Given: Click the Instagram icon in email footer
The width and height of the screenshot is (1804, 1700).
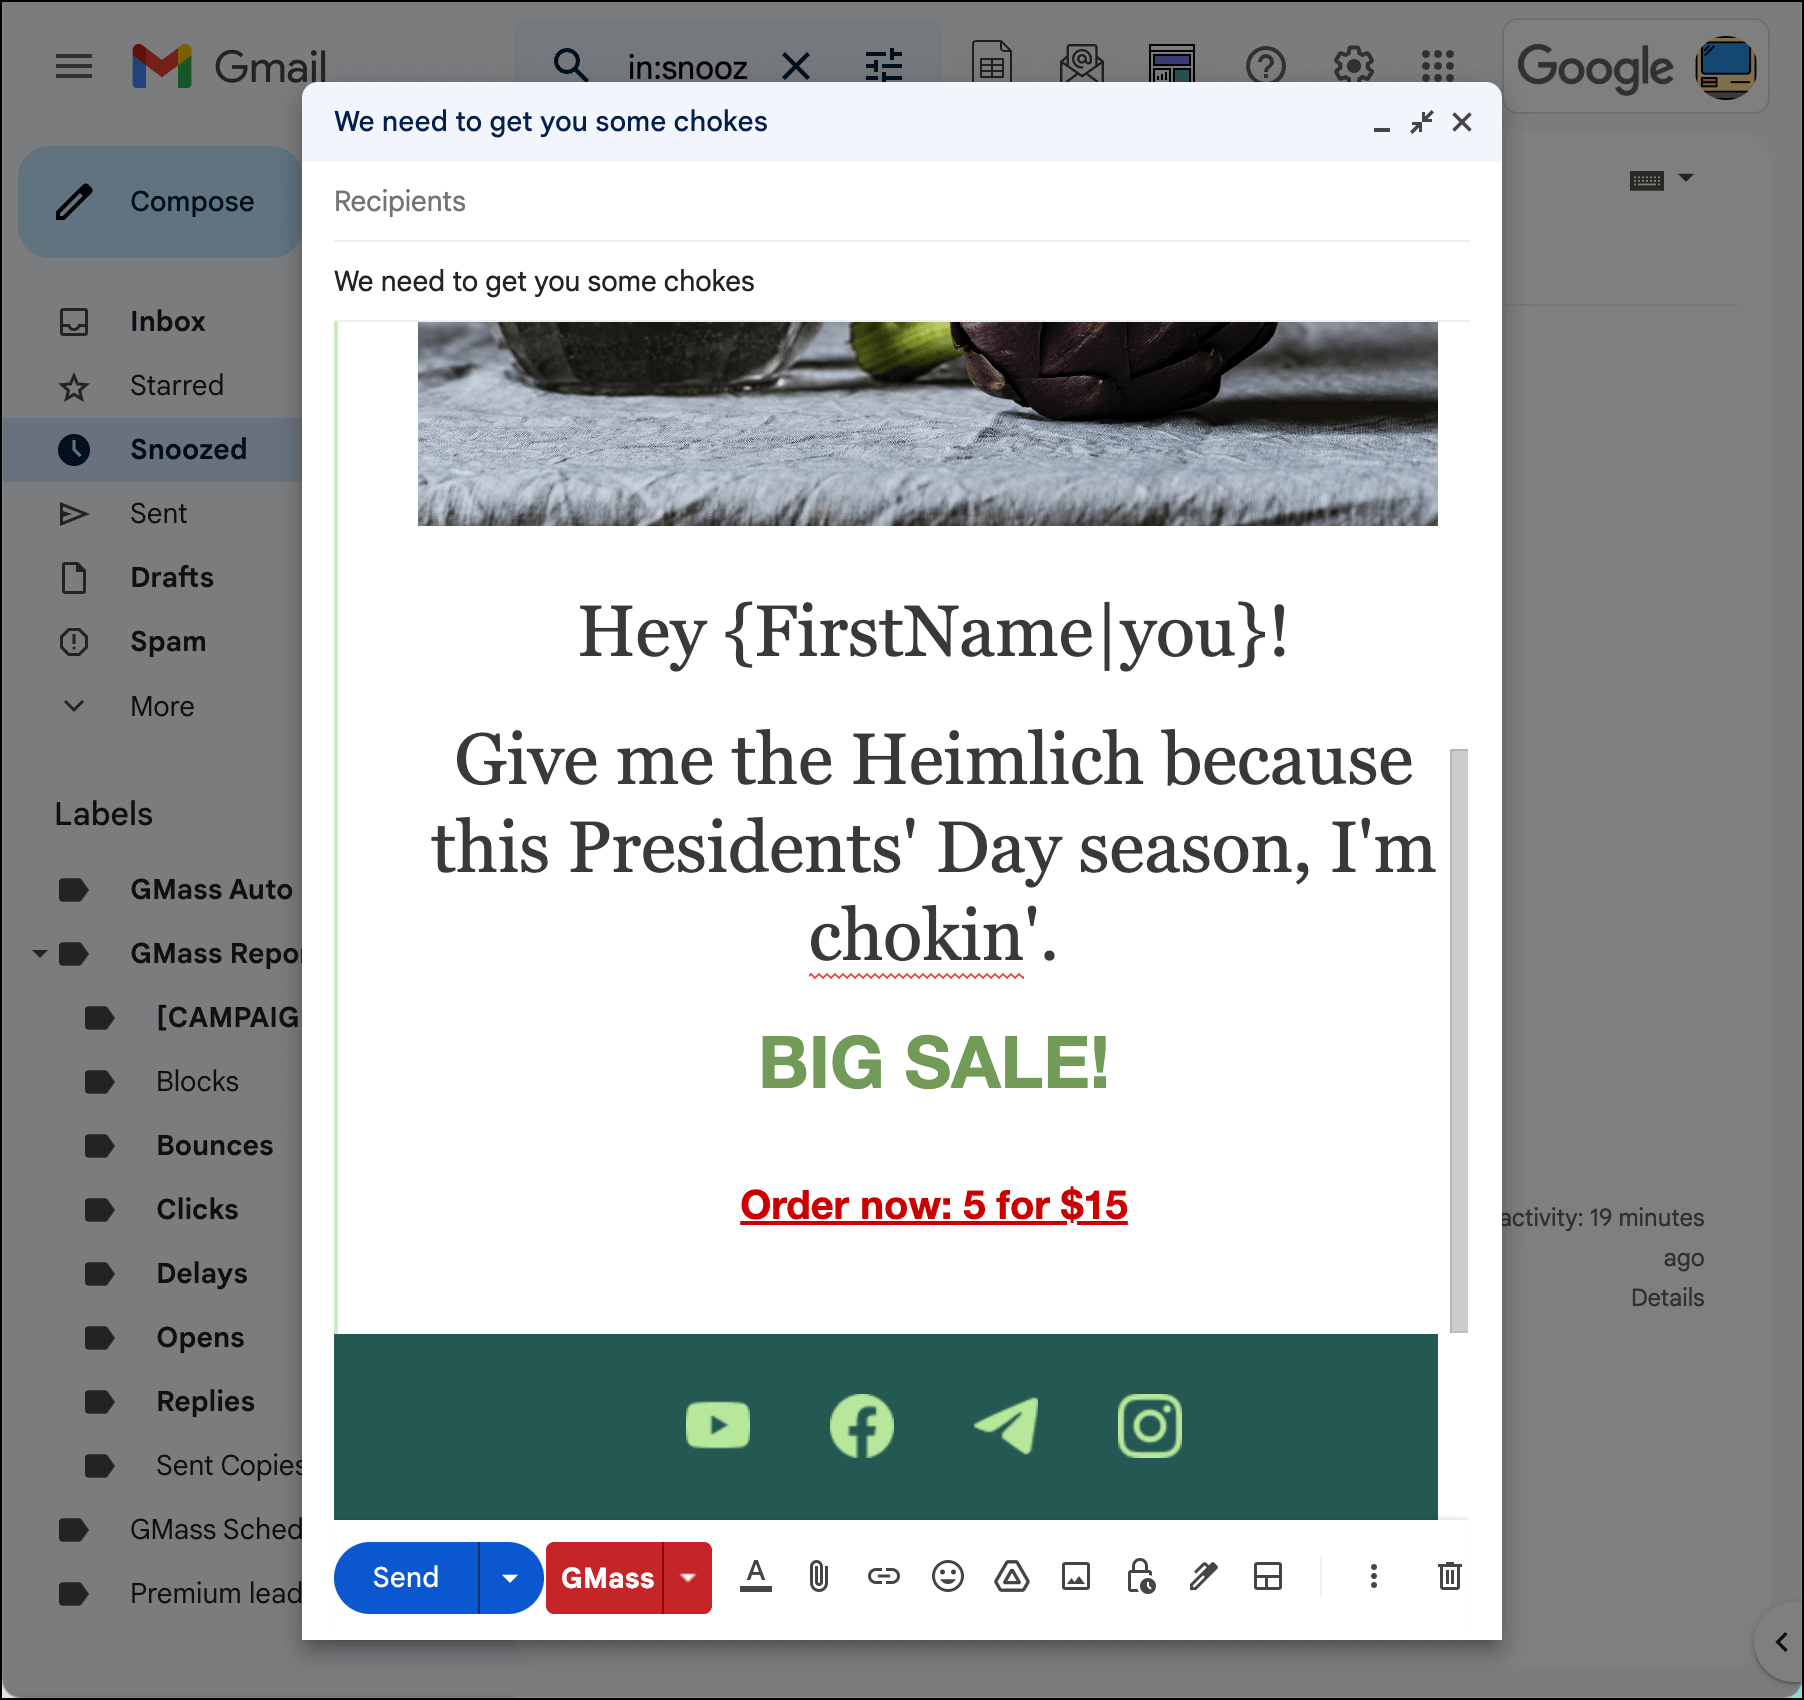Looking at the screenshot, I should click(x=1150, y=1426).
